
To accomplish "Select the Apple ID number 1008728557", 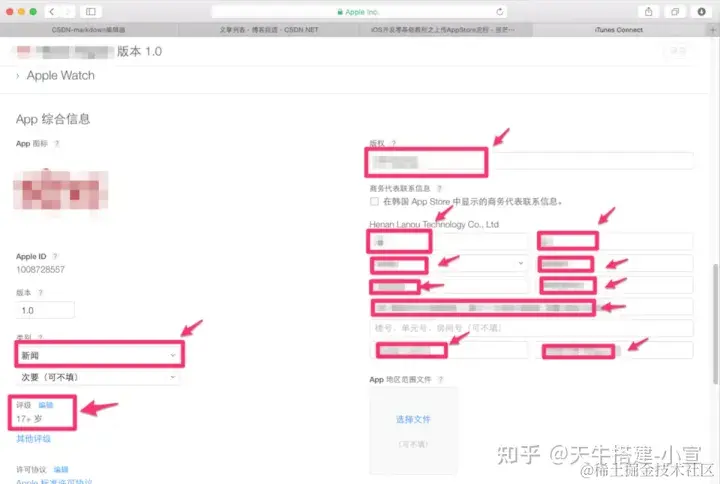I will [x=40, y=270].
